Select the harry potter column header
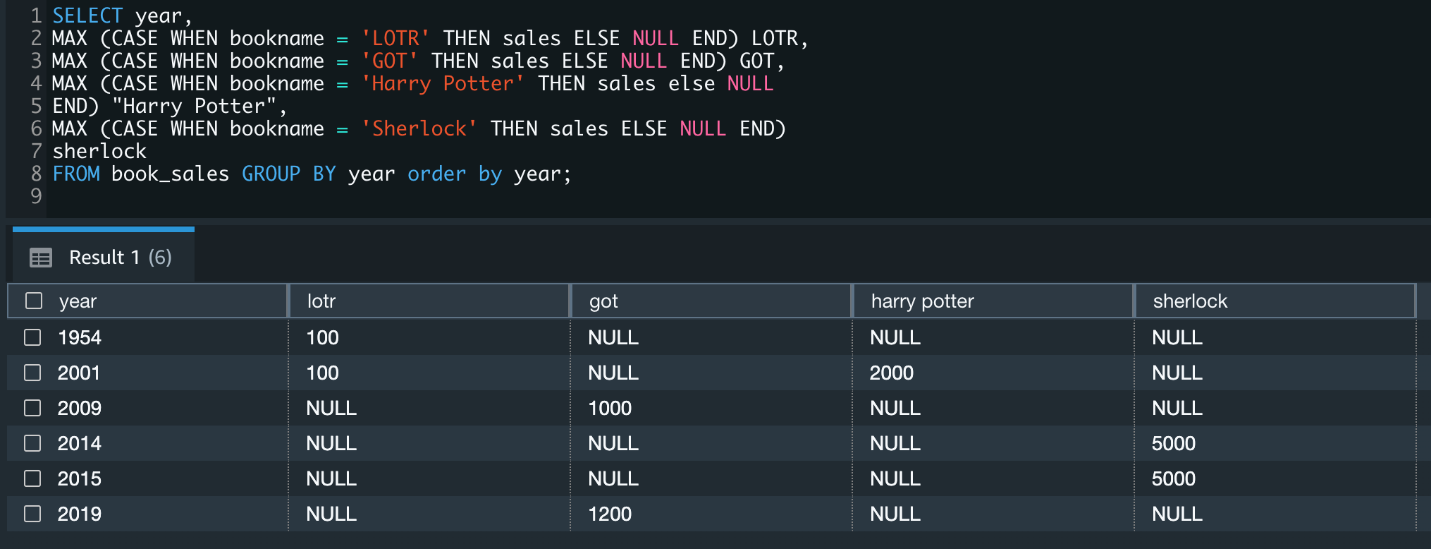This screenshot has height=549, width=1431. click(x=922, y=301)
